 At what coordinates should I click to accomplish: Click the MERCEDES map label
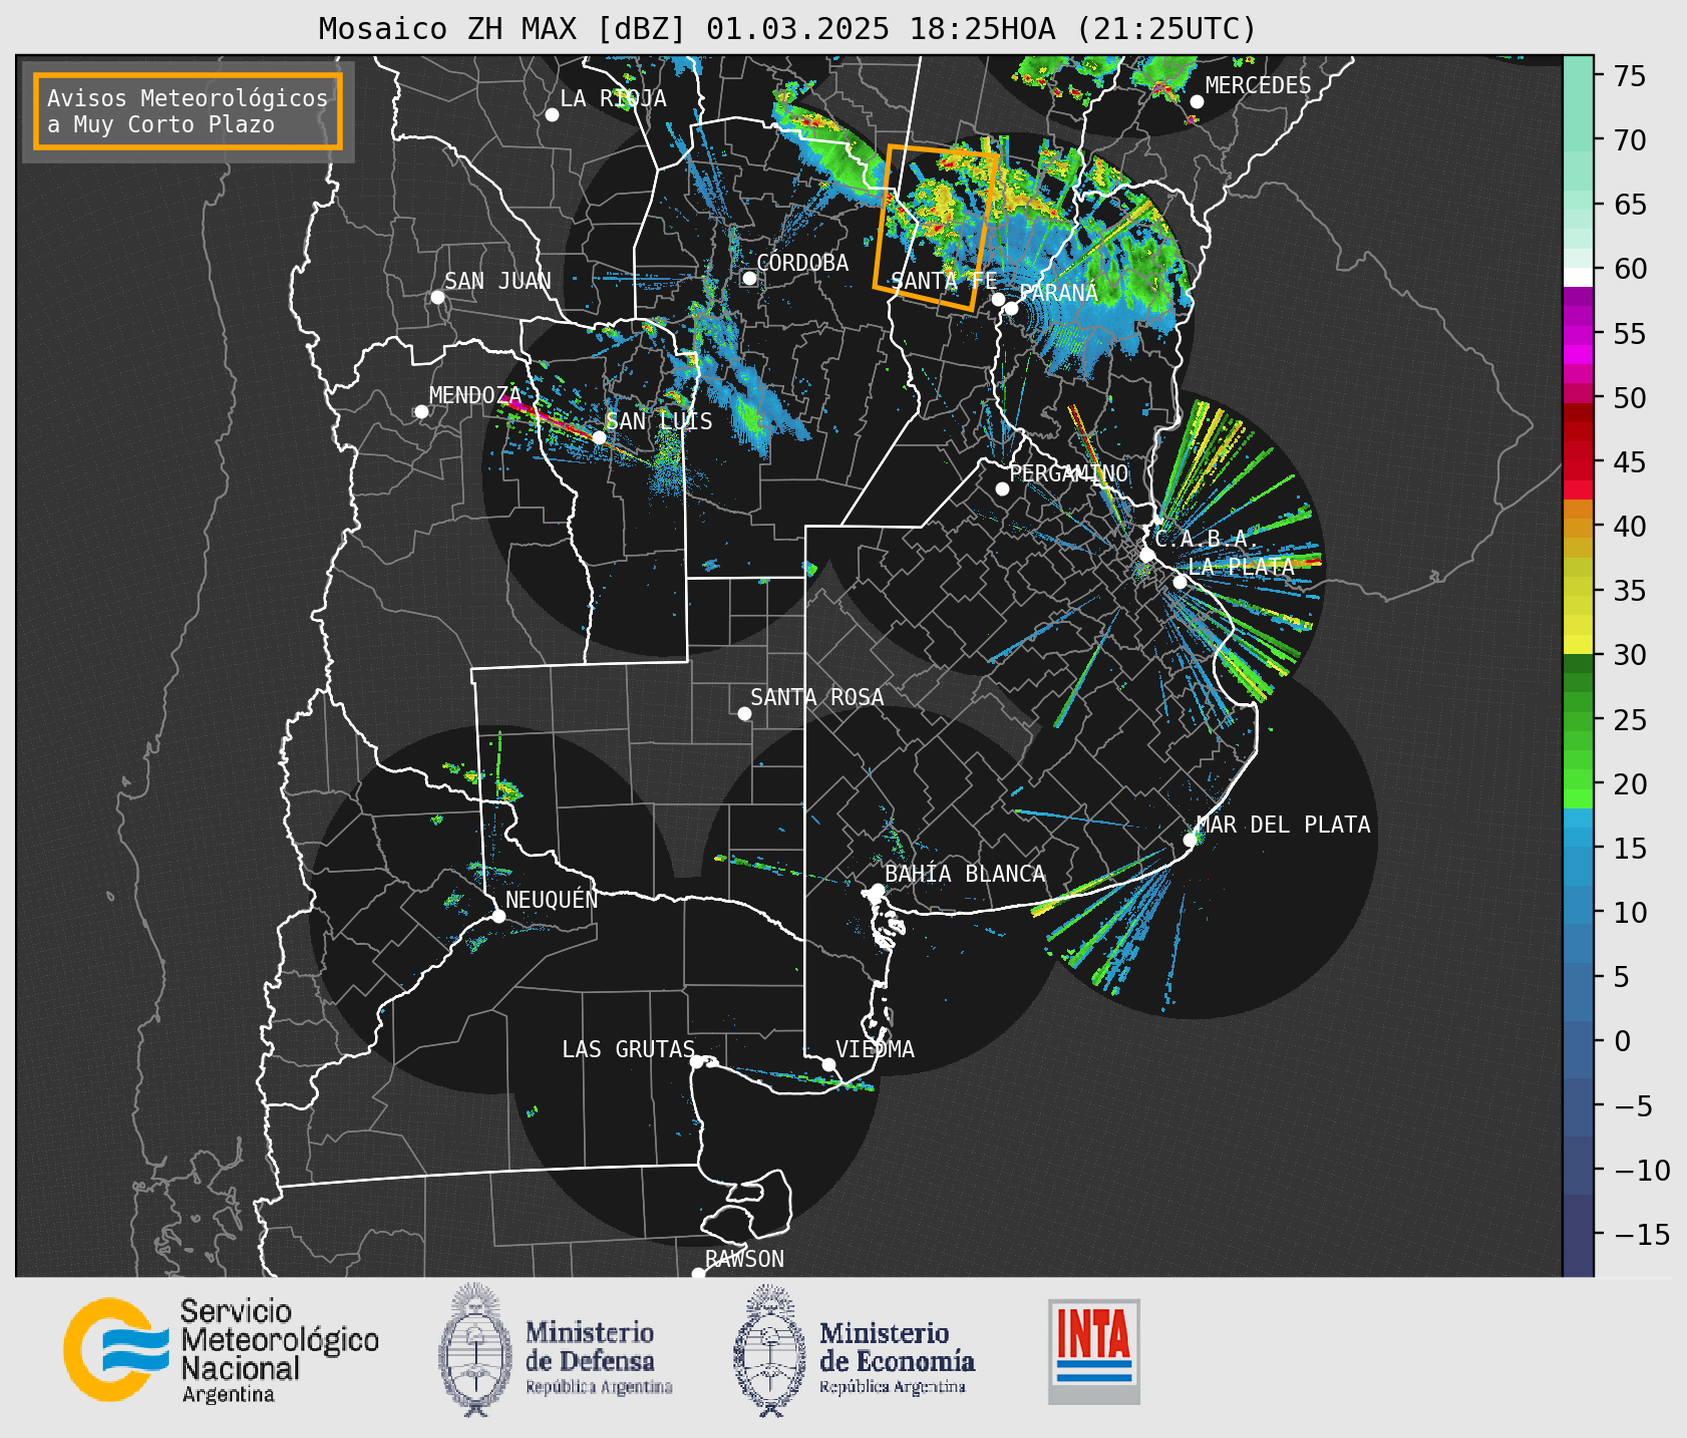pyautogui.click(x=1258, y=86)
